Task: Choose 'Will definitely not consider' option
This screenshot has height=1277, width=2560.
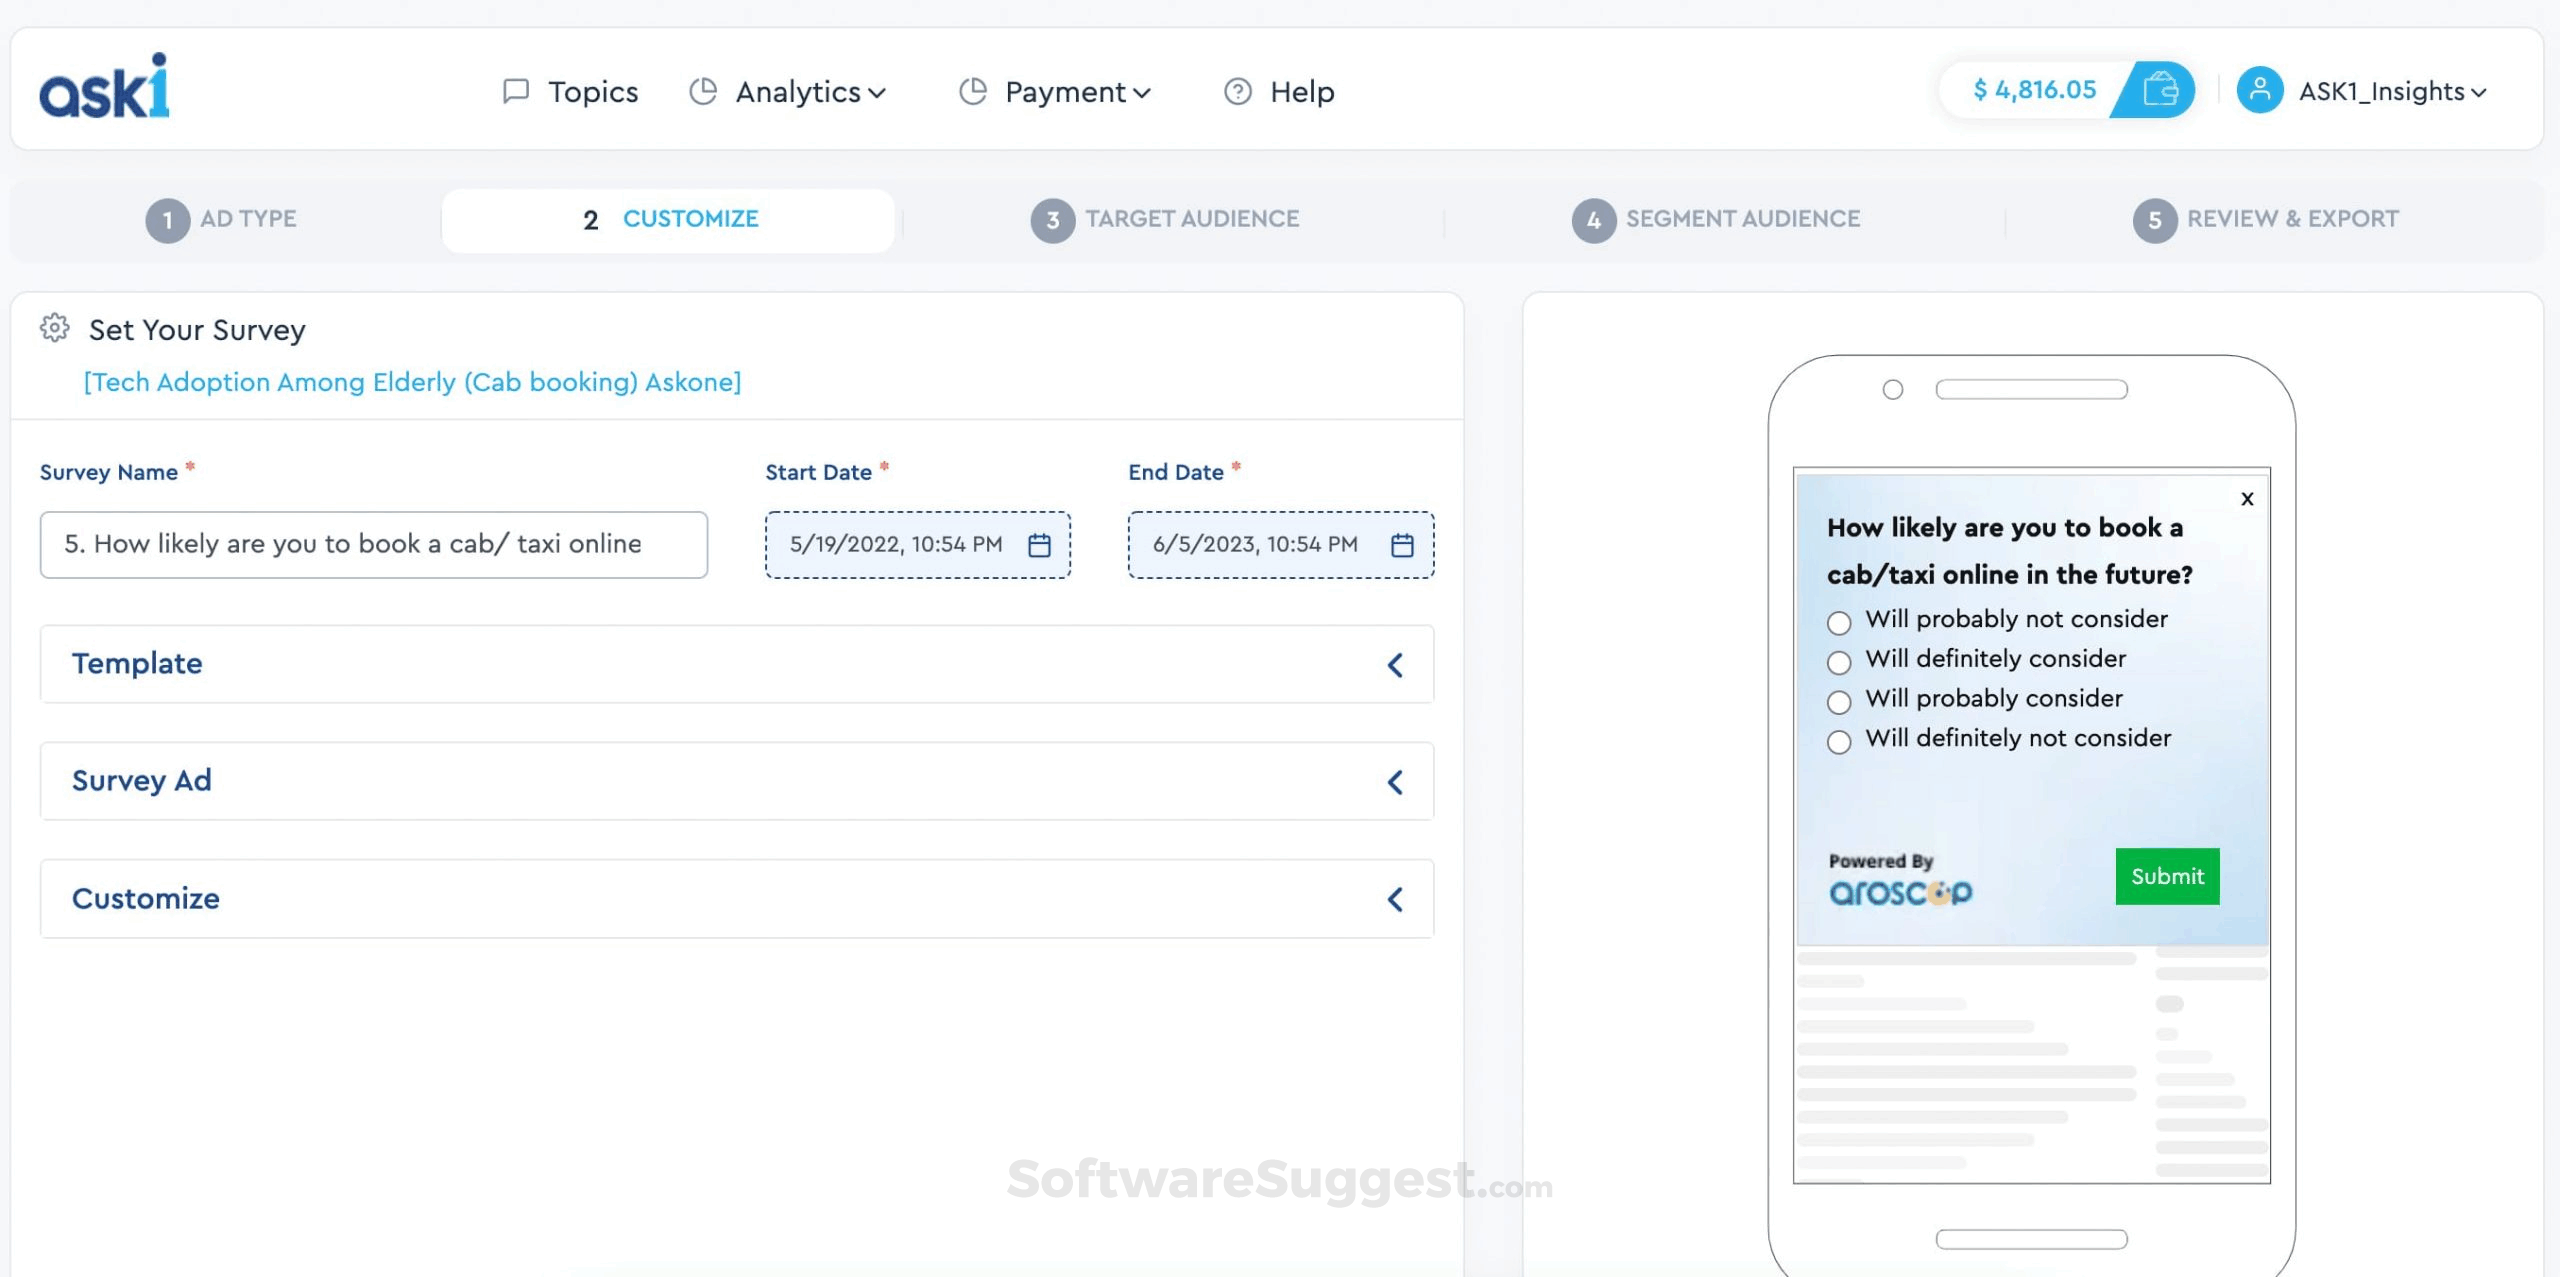Action: (1838, 741)
